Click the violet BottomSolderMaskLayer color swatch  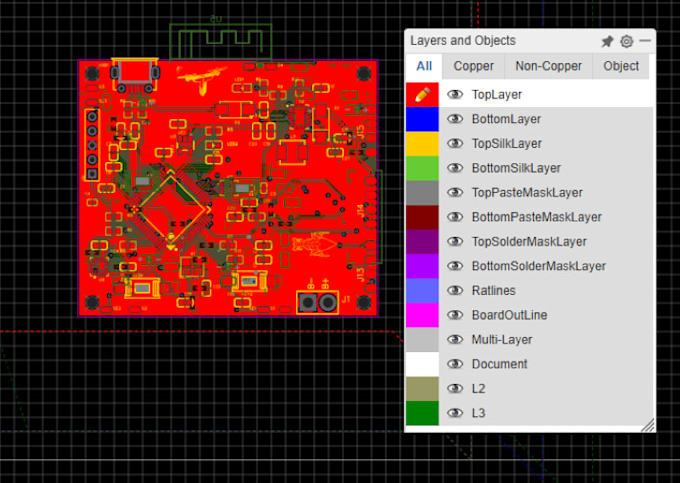422,266
